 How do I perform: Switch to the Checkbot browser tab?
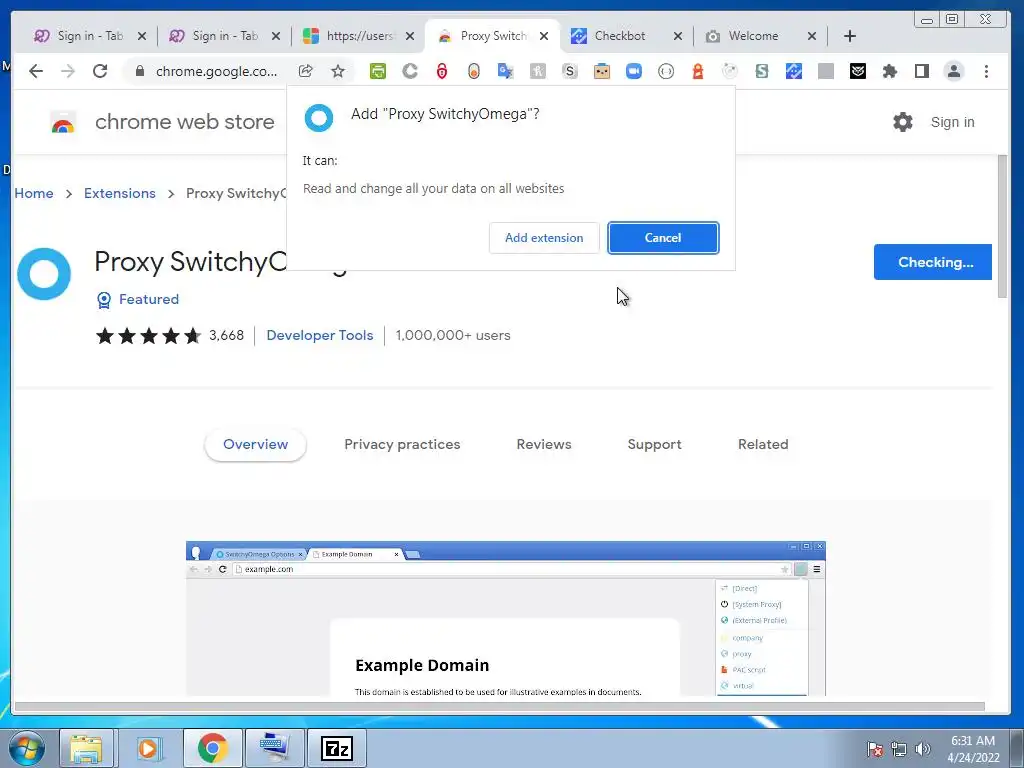tap(619, 36)
